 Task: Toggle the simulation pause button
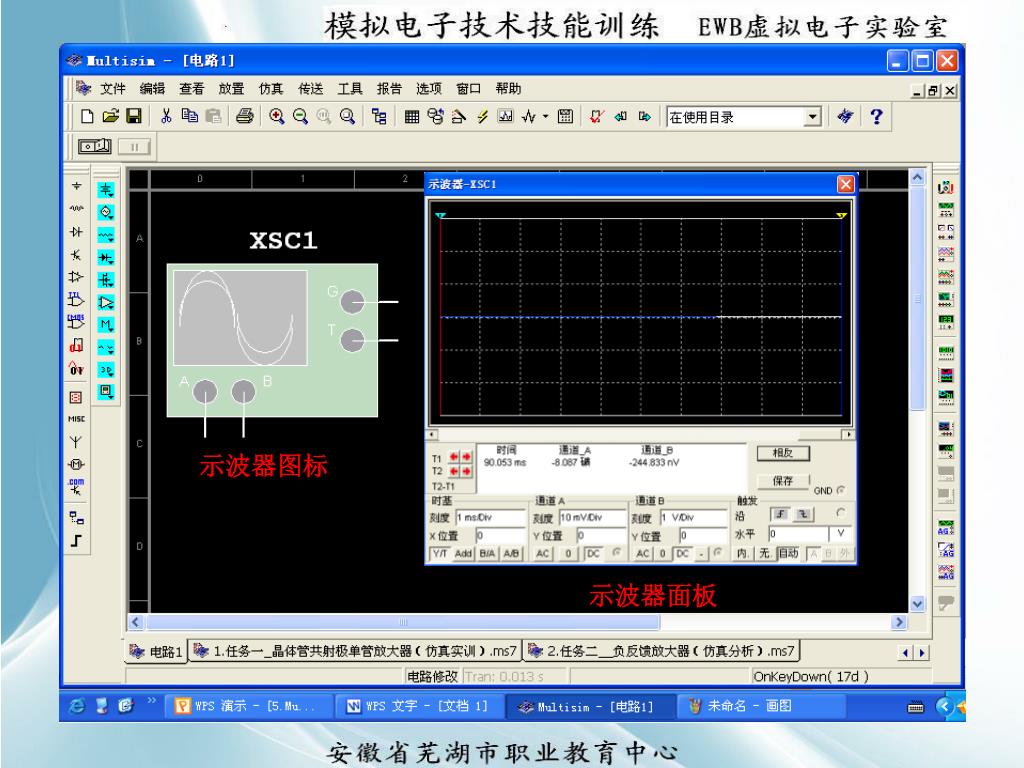134,147
